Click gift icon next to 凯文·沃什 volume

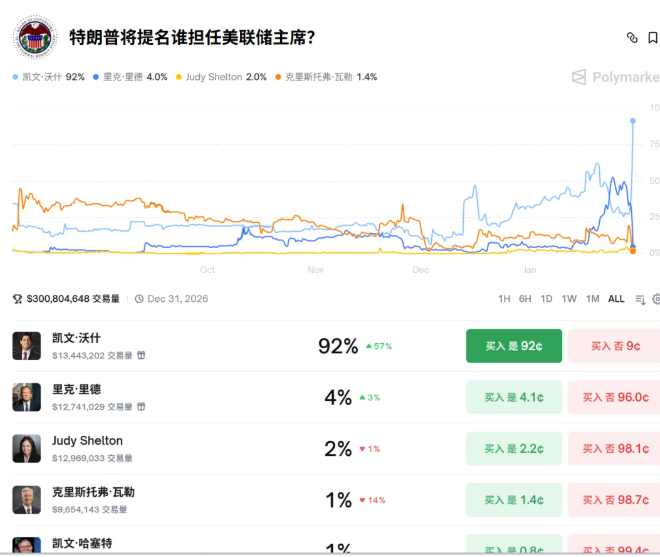coord(141,355)
